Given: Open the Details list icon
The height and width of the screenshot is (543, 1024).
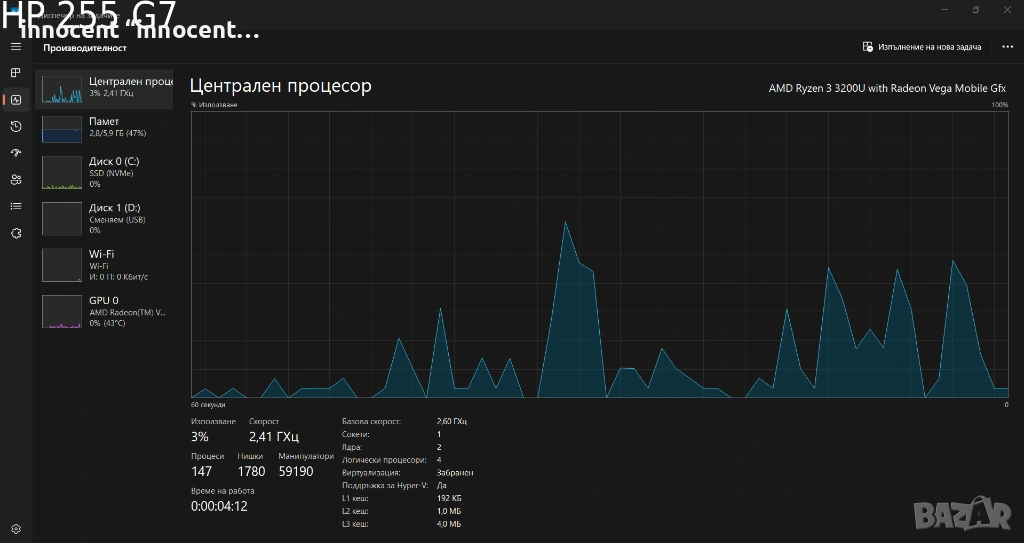Looking at the screenshot, I should pyautogui.click(x=15, y=206).
